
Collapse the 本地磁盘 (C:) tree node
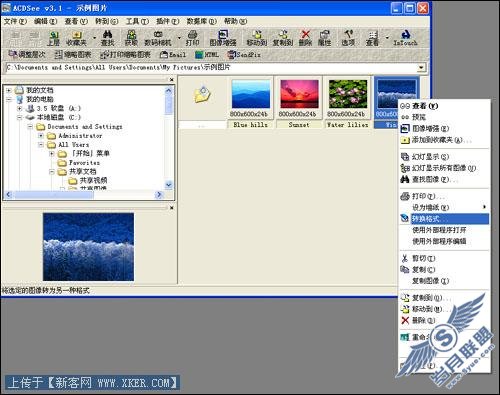click(19, 117)
